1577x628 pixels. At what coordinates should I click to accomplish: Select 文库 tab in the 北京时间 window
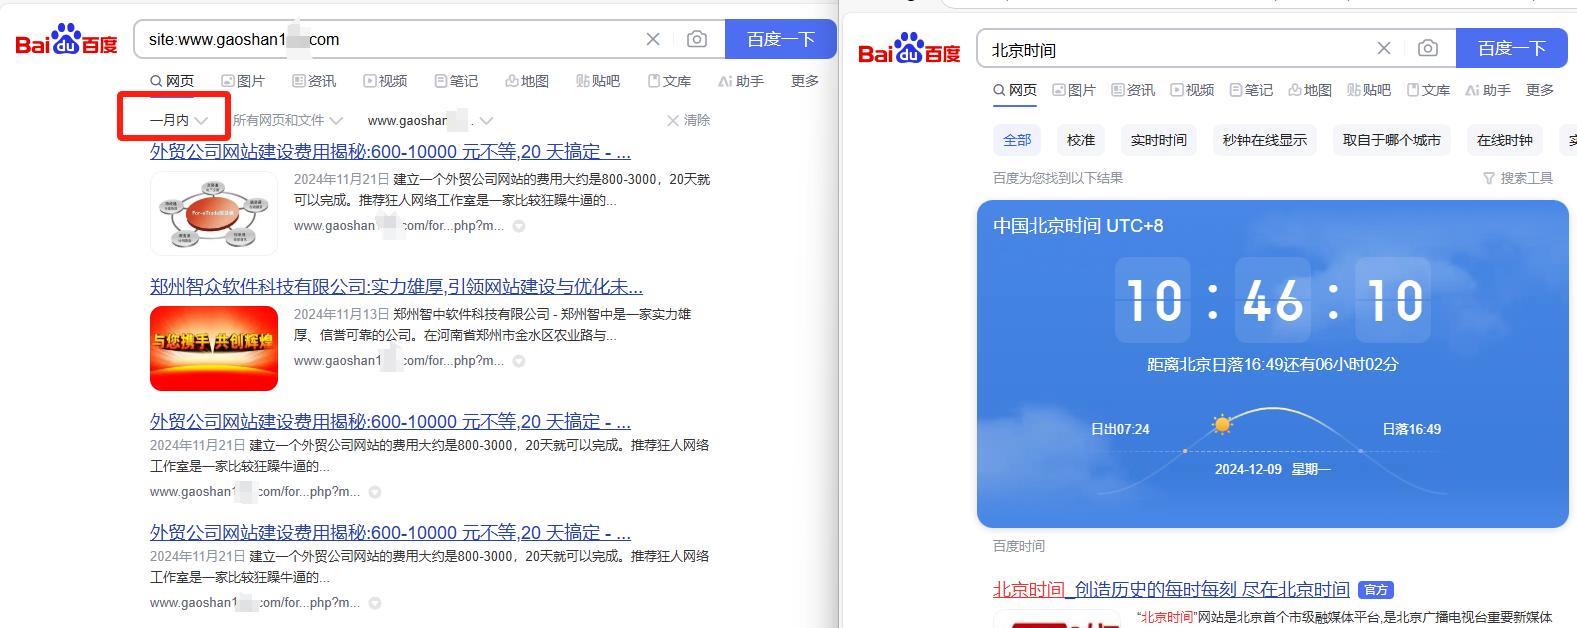tap(1428, 90)
